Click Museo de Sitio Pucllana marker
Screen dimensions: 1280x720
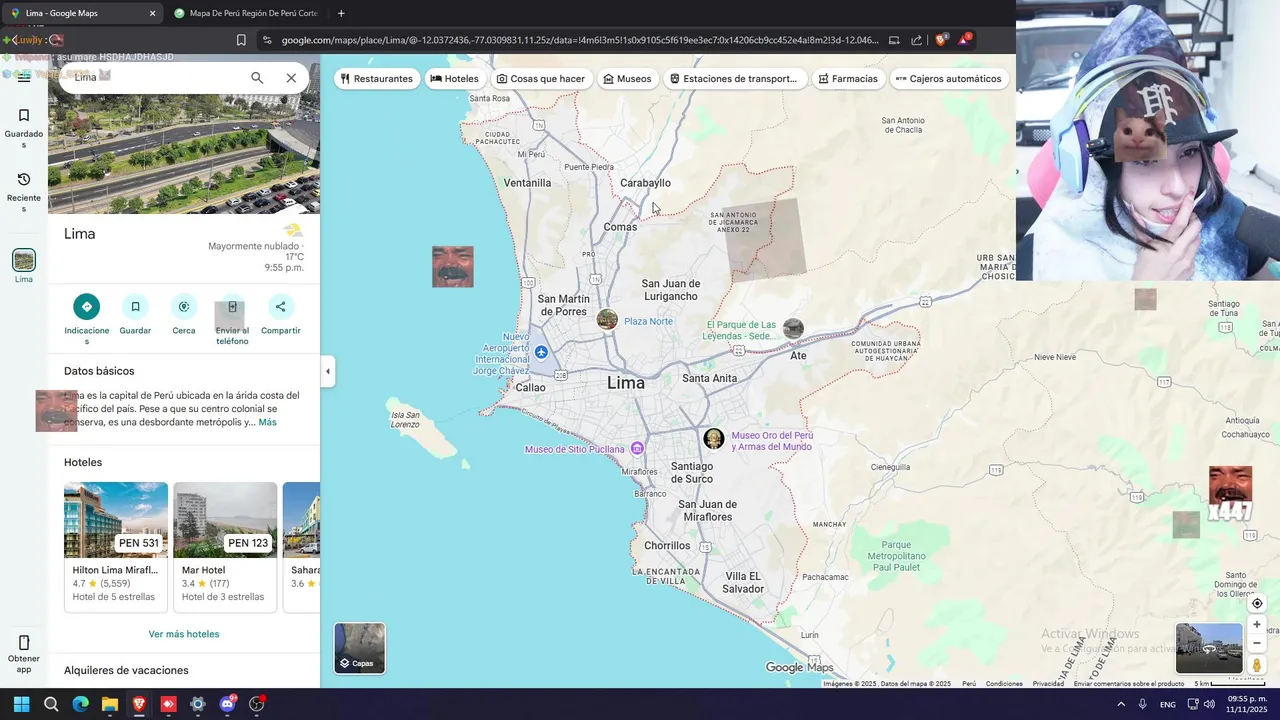(637, 449)
